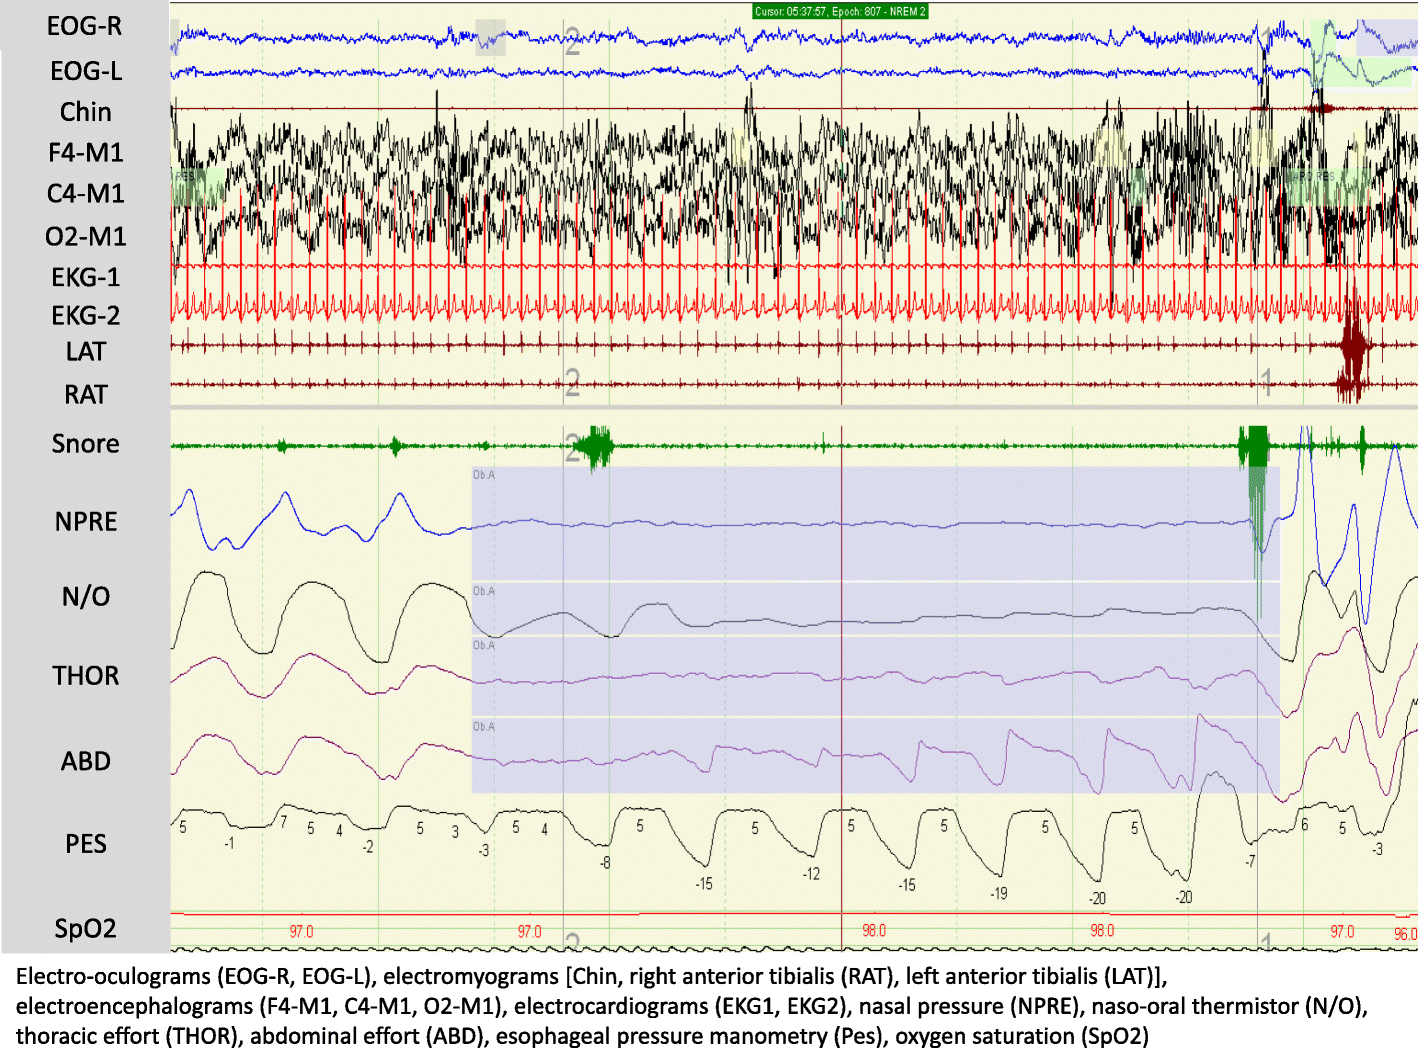Select the NPRE nasal pressure label
The height and width of the screenshot is (1048, 1418).
point(86,522)
